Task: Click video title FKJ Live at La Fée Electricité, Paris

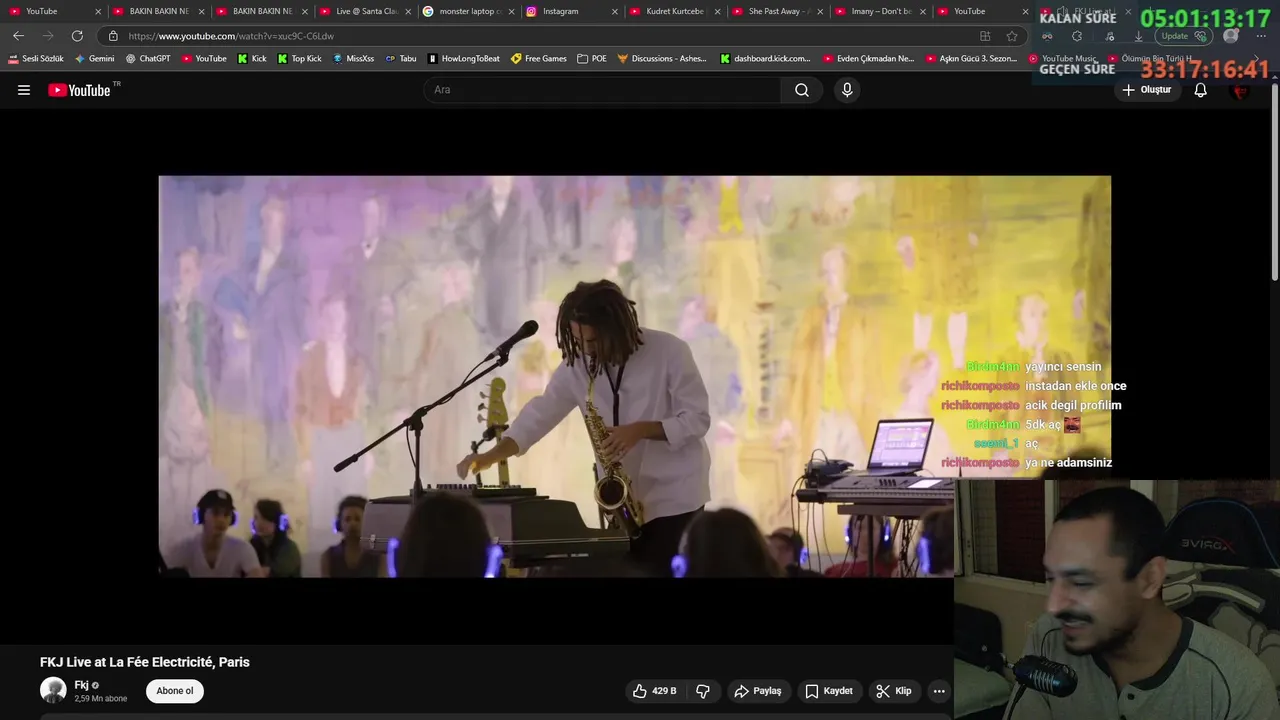Action: 145,662
